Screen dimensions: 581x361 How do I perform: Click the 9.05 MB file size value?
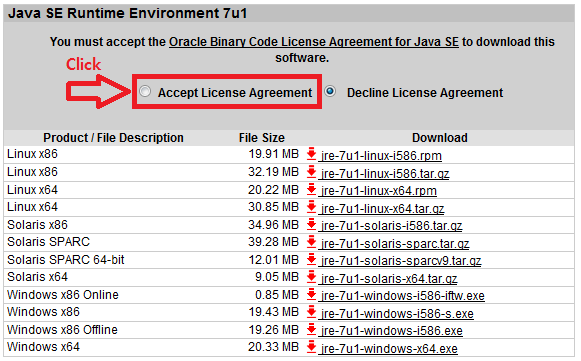pos(277,277)
